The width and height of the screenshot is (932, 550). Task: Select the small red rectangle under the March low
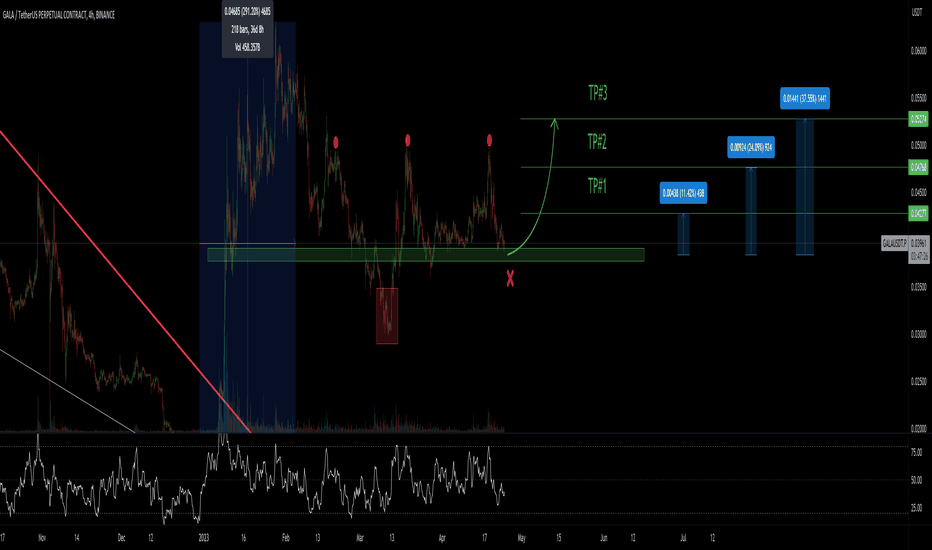387,316
